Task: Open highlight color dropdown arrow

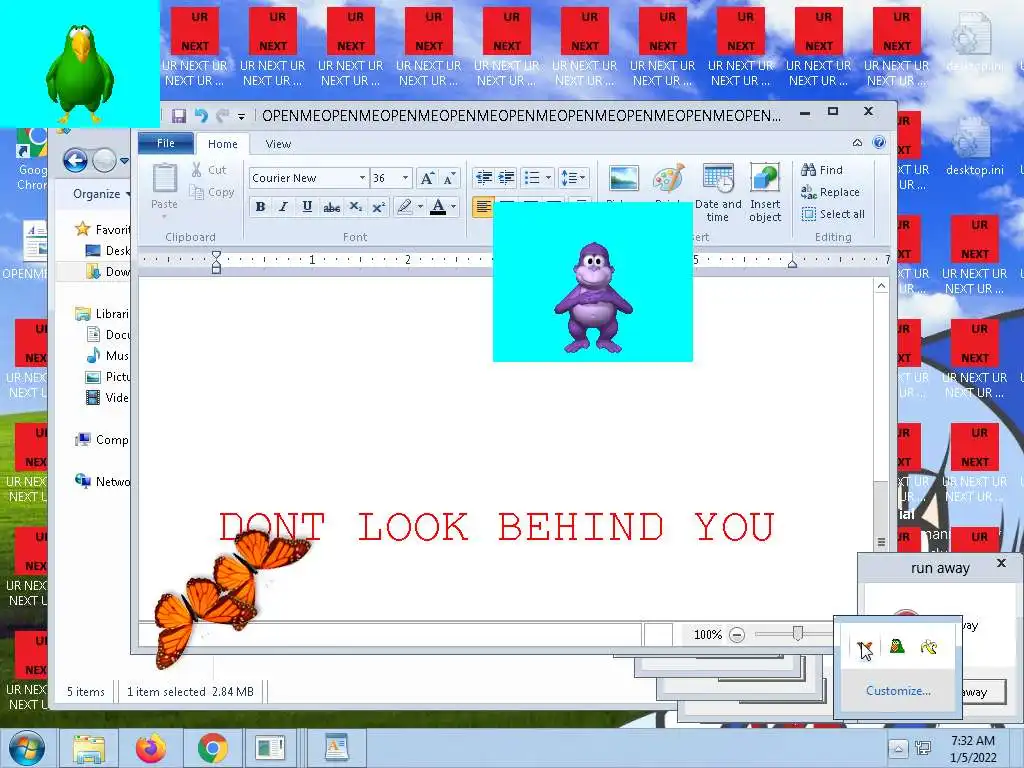Action: pos(420,207)
